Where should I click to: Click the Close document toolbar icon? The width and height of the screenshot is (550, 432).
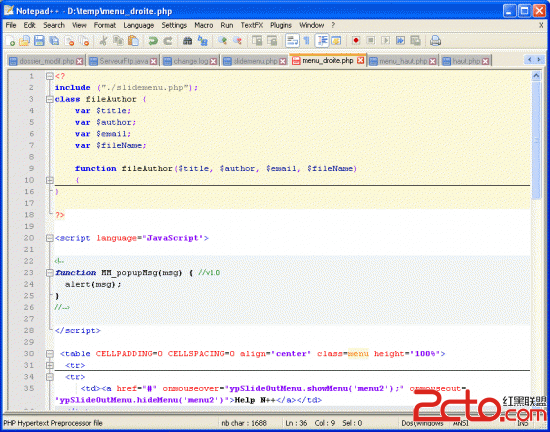pos(69,41)
